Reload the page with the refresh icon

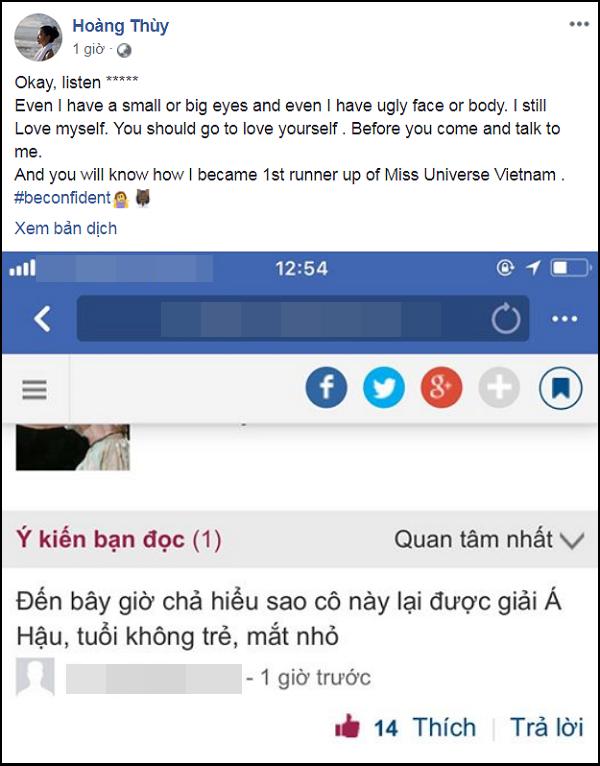505,319
